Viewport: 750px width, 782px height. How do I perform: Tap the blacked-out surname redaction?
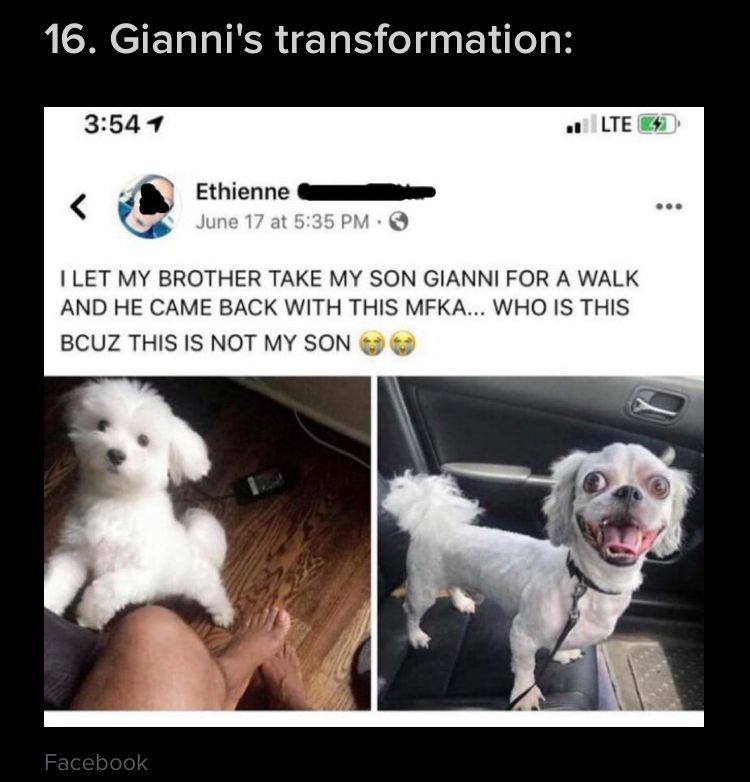coord(367,192)
